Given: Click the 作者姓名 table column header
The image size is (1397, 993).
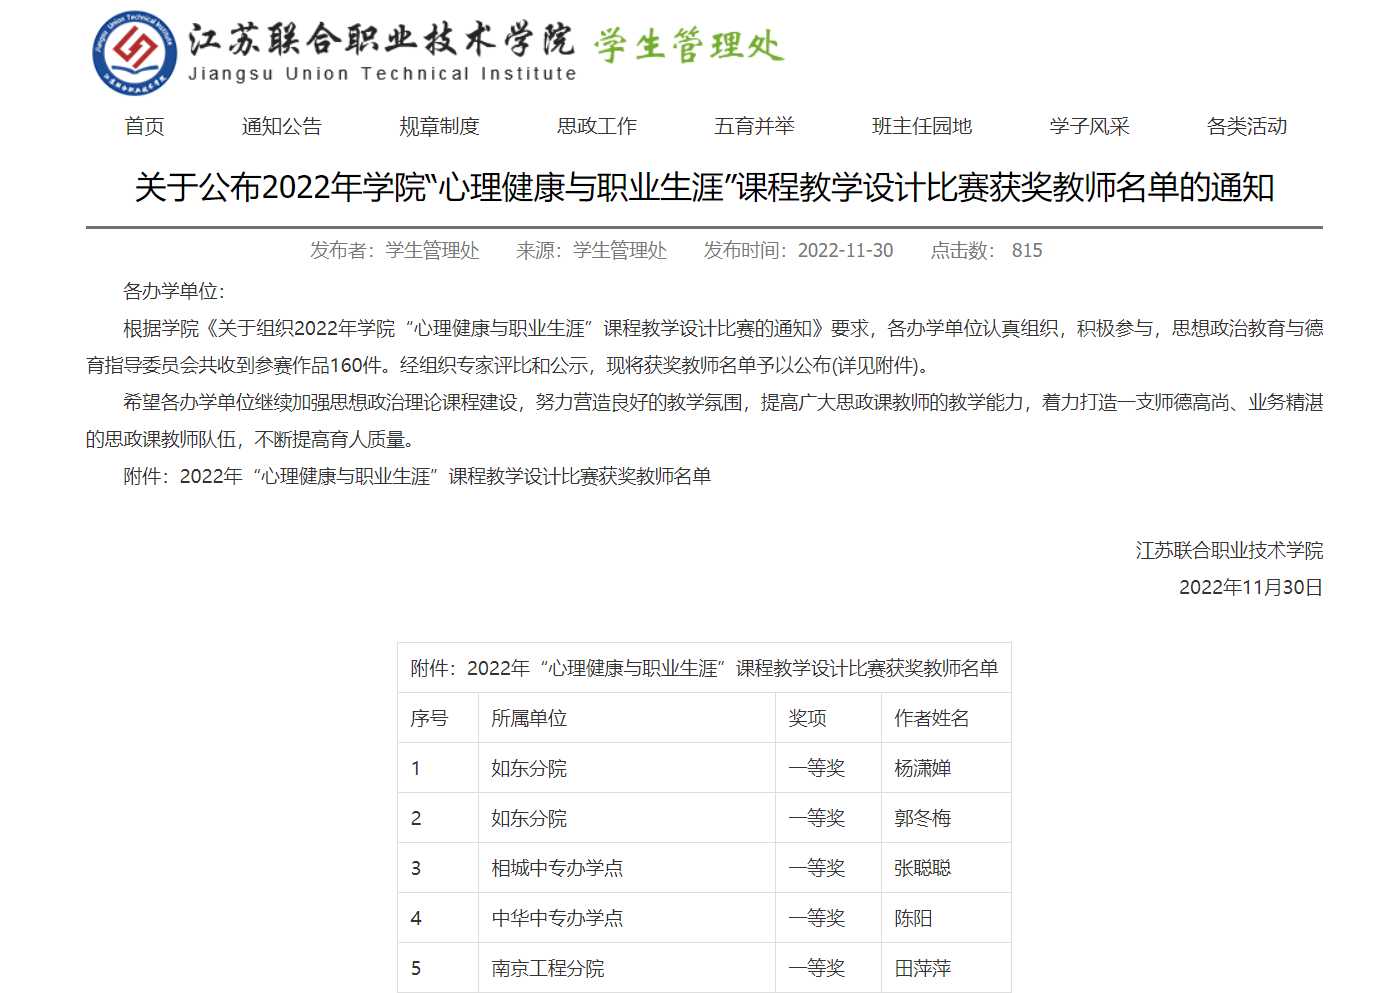Looking at the screenshot, I should (931, 718).
